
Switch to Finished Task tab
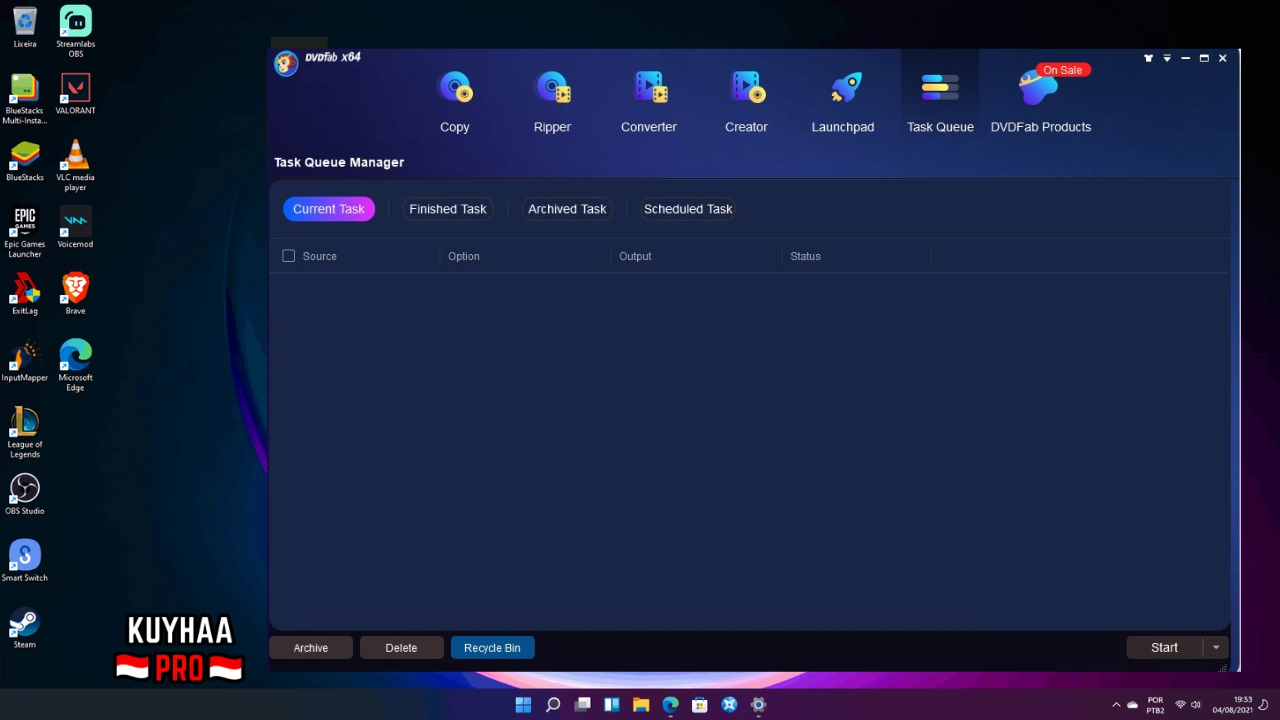448,209
